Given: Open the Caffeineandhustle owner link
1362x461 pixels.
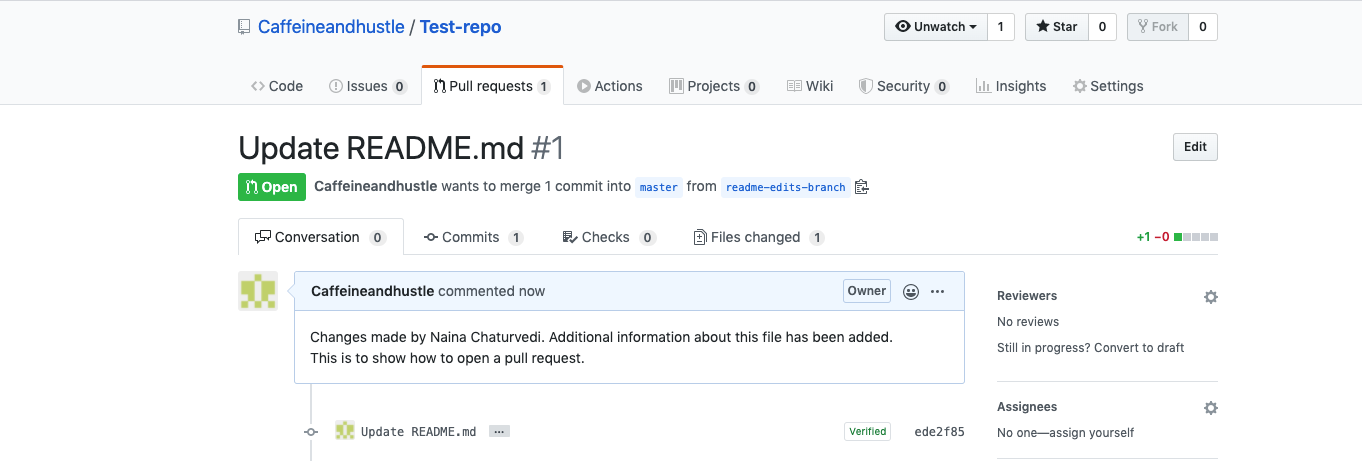Looking at the screenshot, I should click(330, 27).
